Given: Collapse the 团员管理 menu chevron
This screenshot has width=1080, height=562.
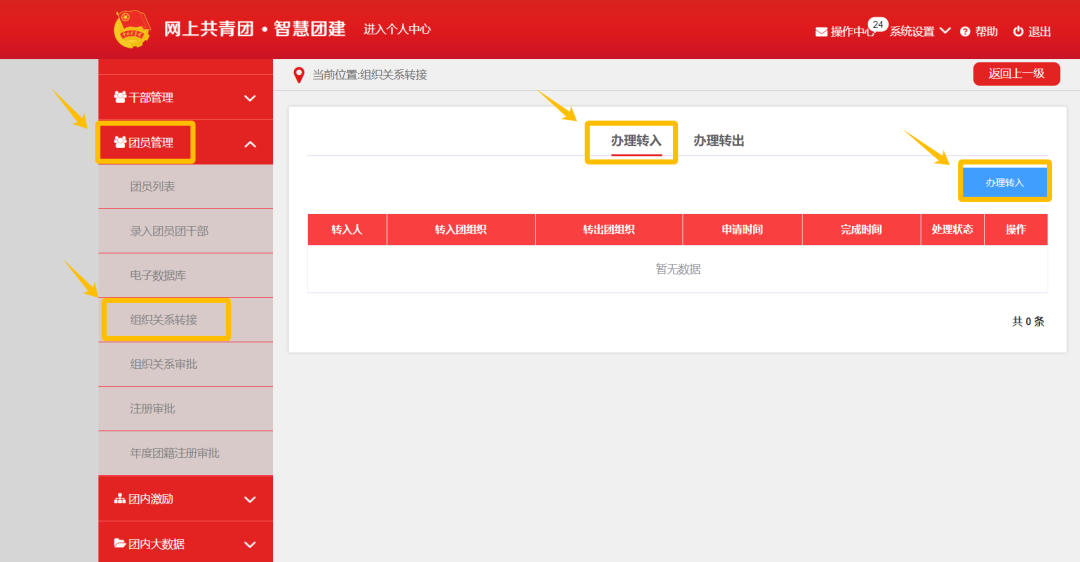Looking at the screenshot, I should [x=250, y=144].
